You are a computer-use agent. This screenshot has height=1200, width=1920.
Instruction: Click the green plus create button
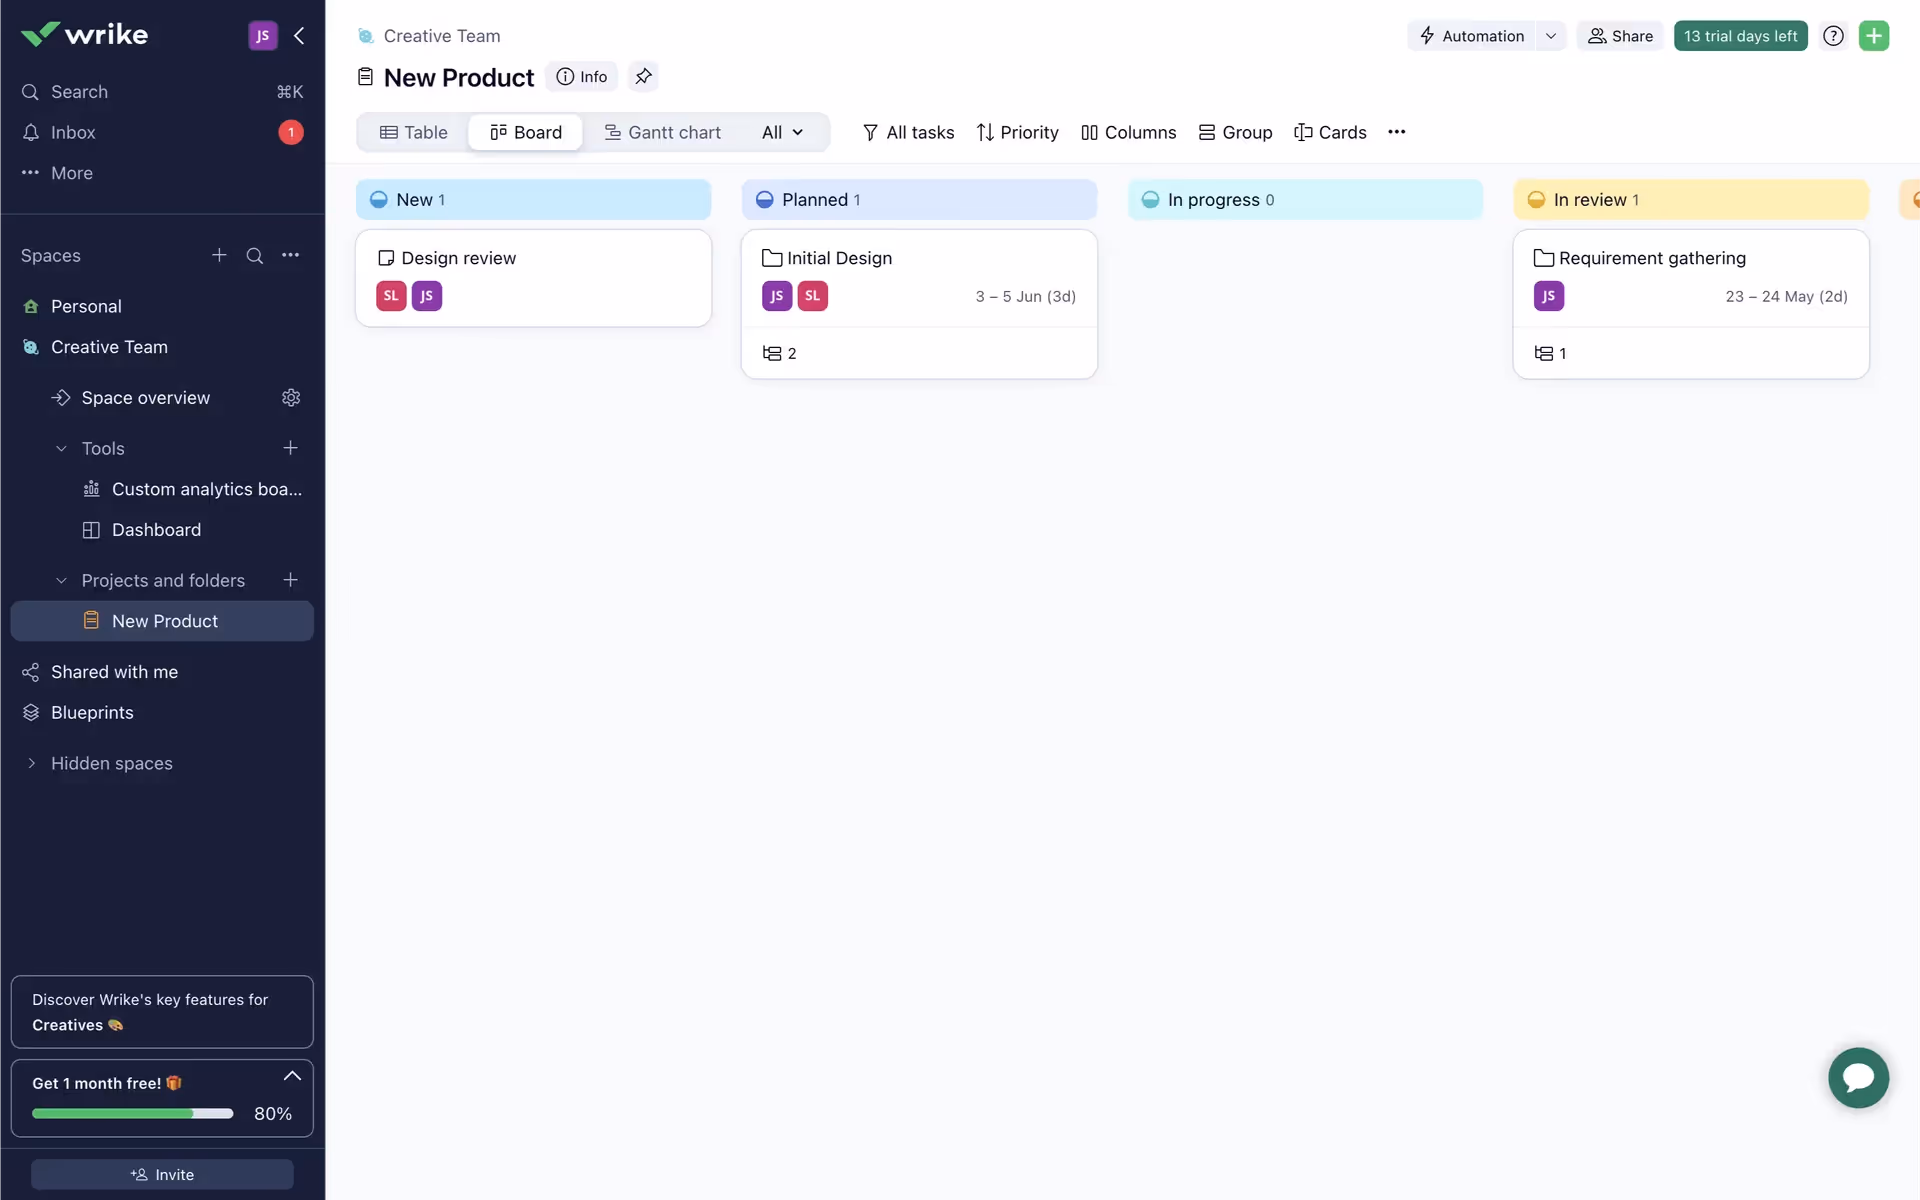coord(1873,36)
